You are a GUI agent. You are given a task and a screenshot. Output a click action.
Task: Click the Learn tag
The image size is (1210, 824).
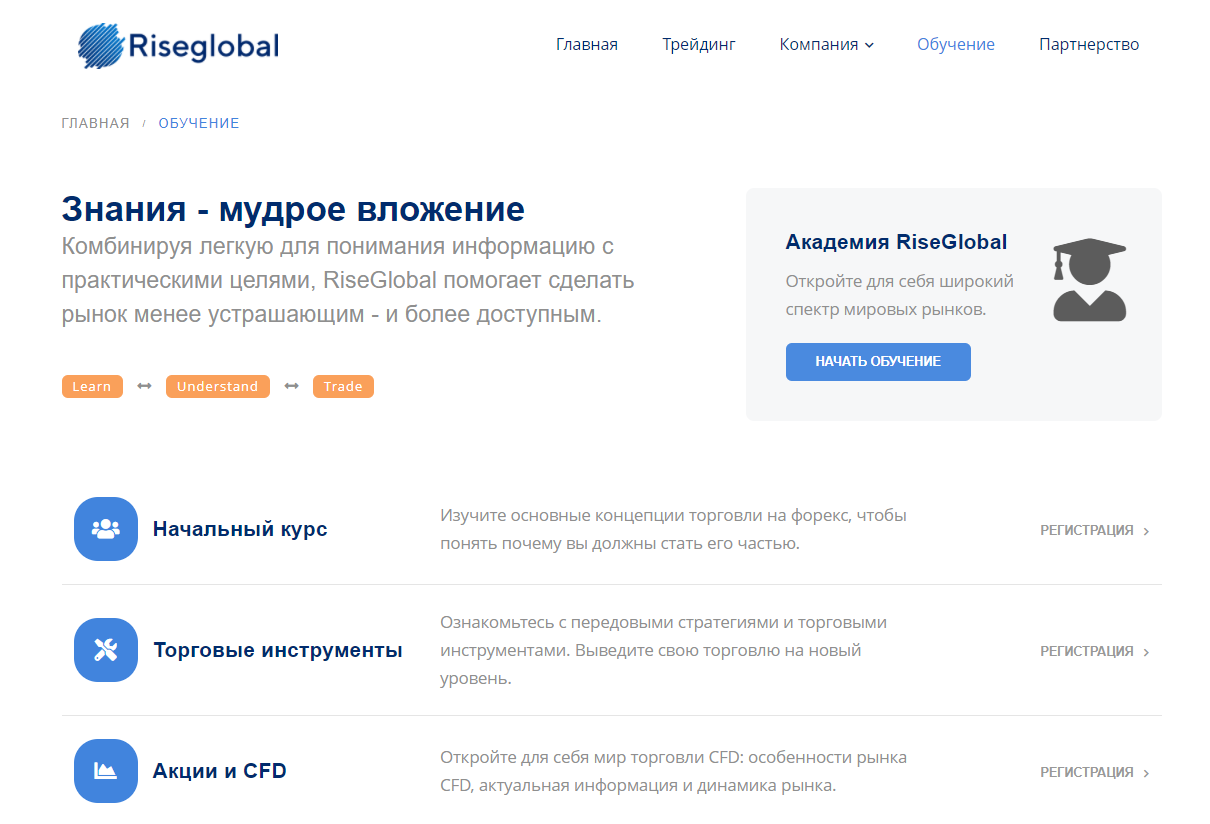(x=92, y=386)
